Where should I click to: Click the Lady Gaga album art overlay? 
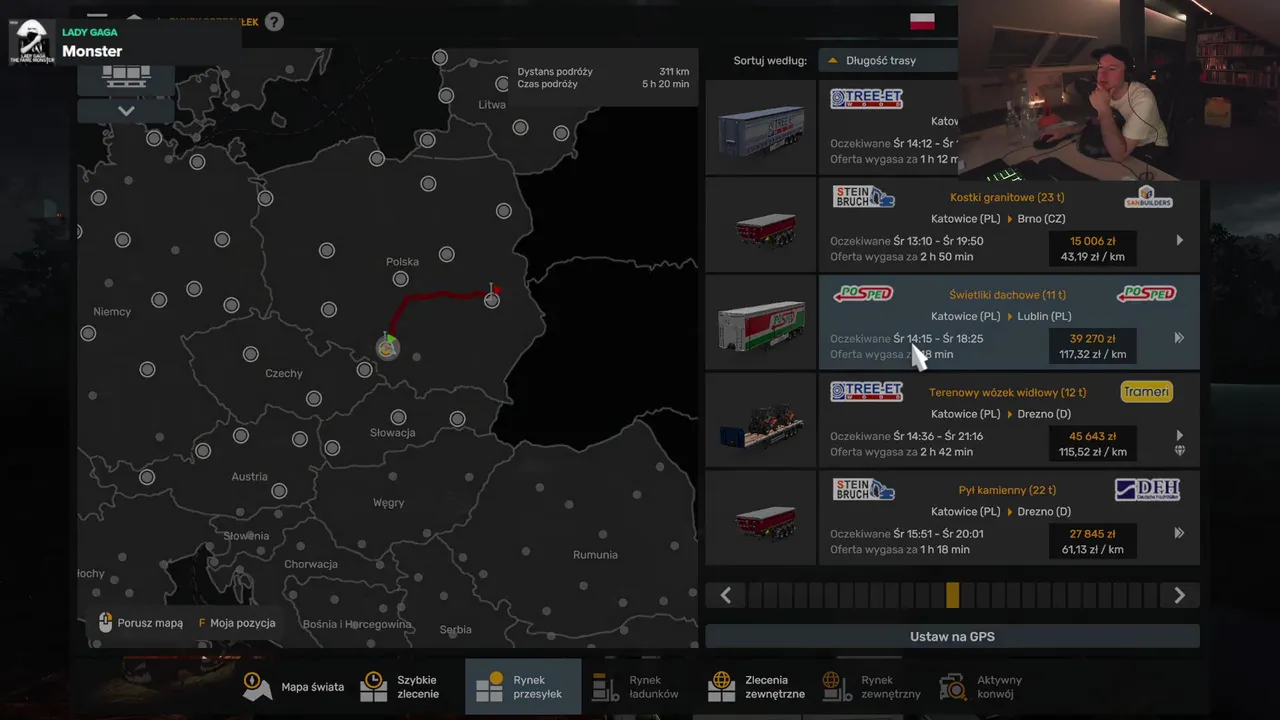pos(31,42)
